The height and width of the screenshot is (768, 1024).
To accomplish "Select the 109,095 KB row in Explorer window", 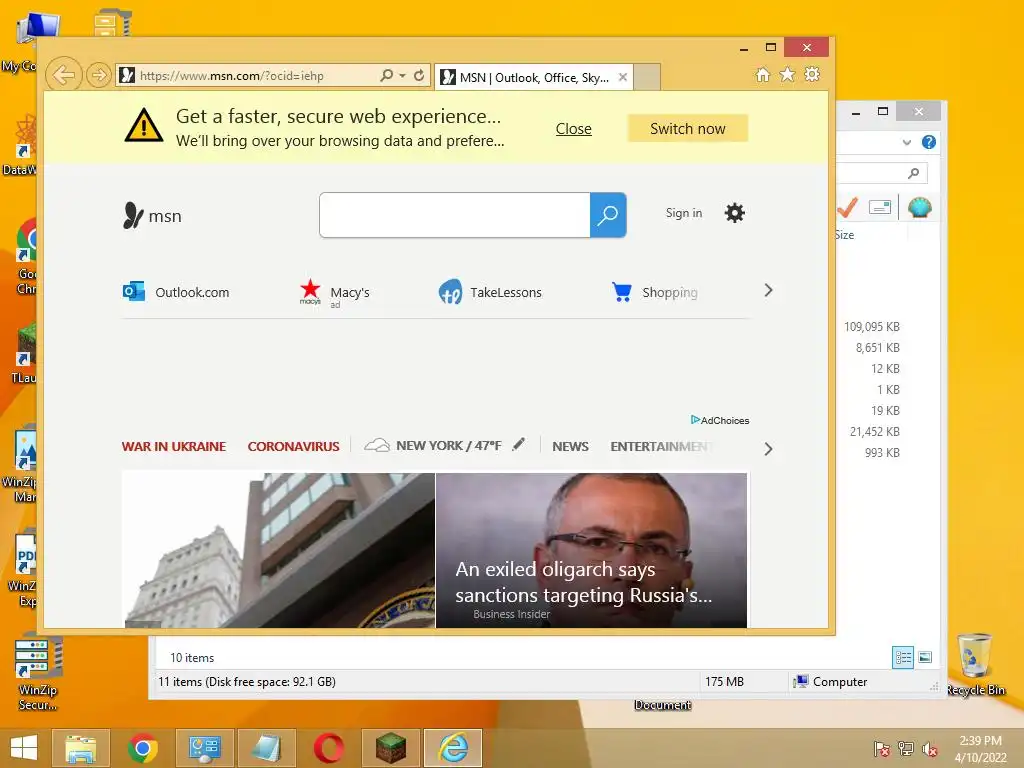I will coord(872,327).
